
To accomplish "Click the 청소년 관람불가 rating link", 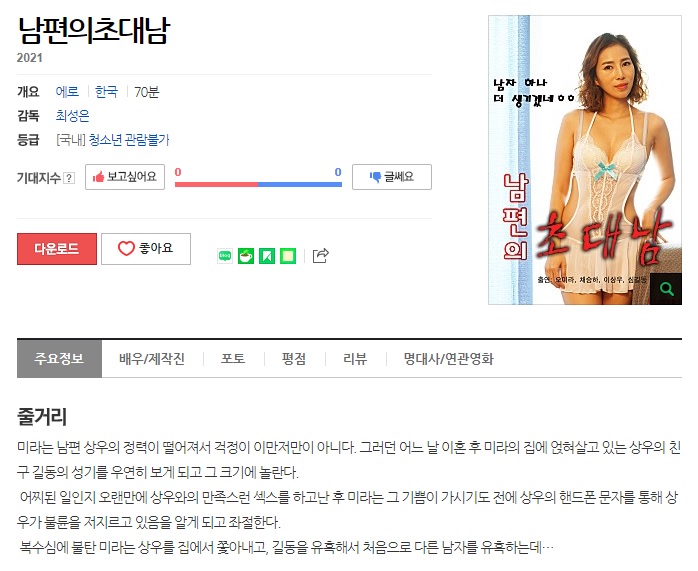I will click(129, 140).
